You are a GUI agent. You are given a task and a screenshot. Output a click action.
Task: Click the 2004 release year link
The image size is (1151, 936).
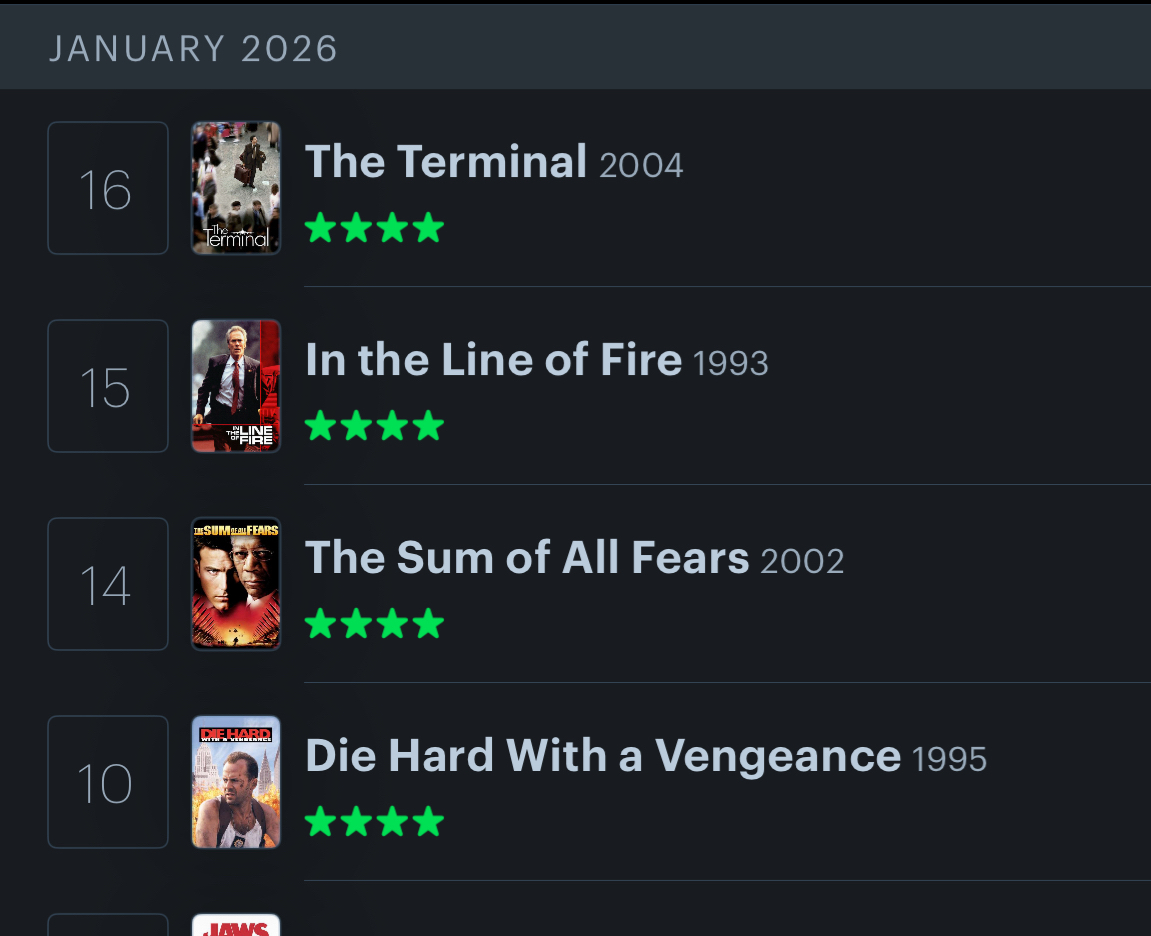tap(641, 165)
